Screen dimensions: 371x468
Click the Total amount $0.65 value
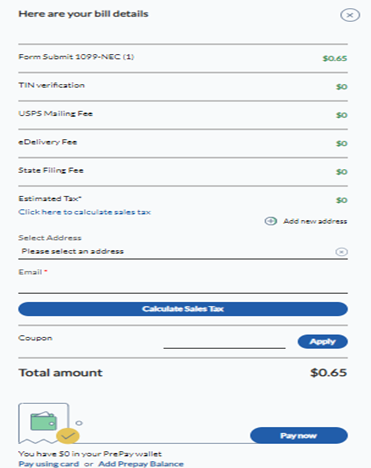[x=328, y=372]
